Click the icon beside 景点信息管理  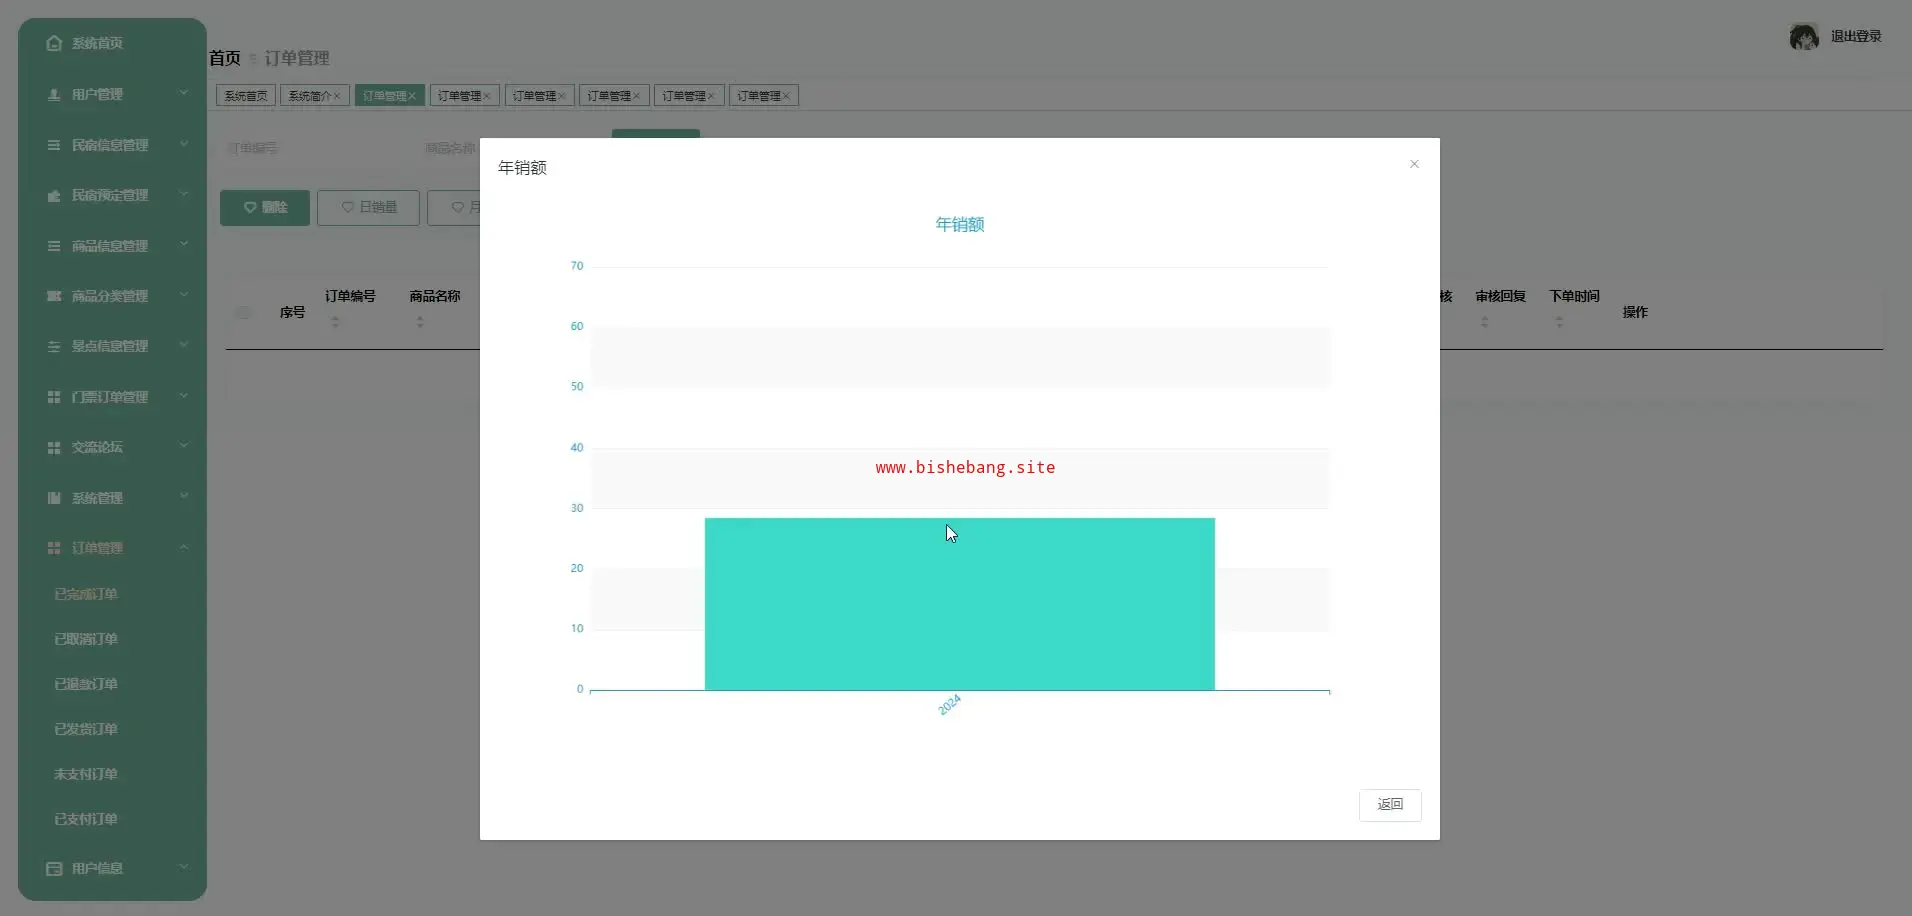(x=54, y=346)
